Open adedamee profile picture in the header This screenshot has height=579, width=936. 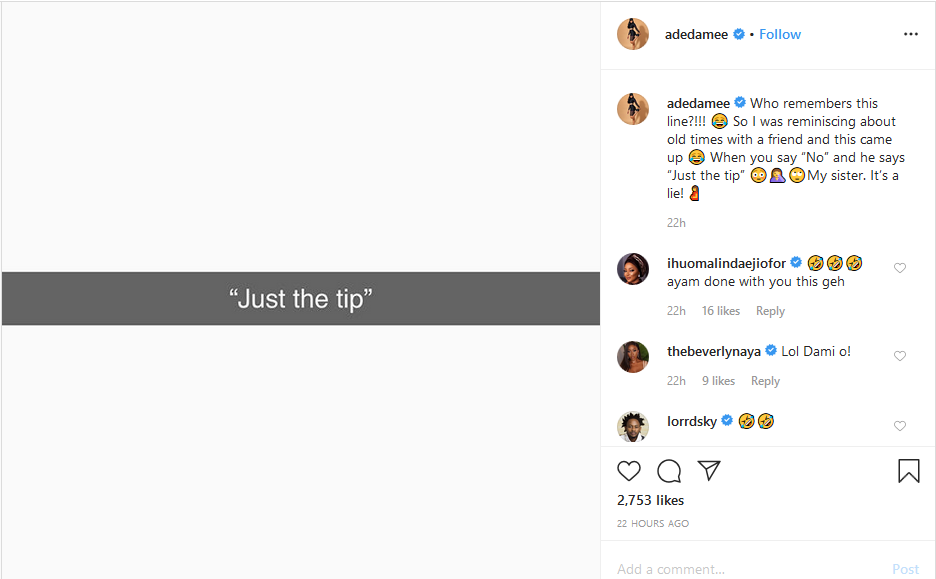pyautogui.click(x=633, y=34)
